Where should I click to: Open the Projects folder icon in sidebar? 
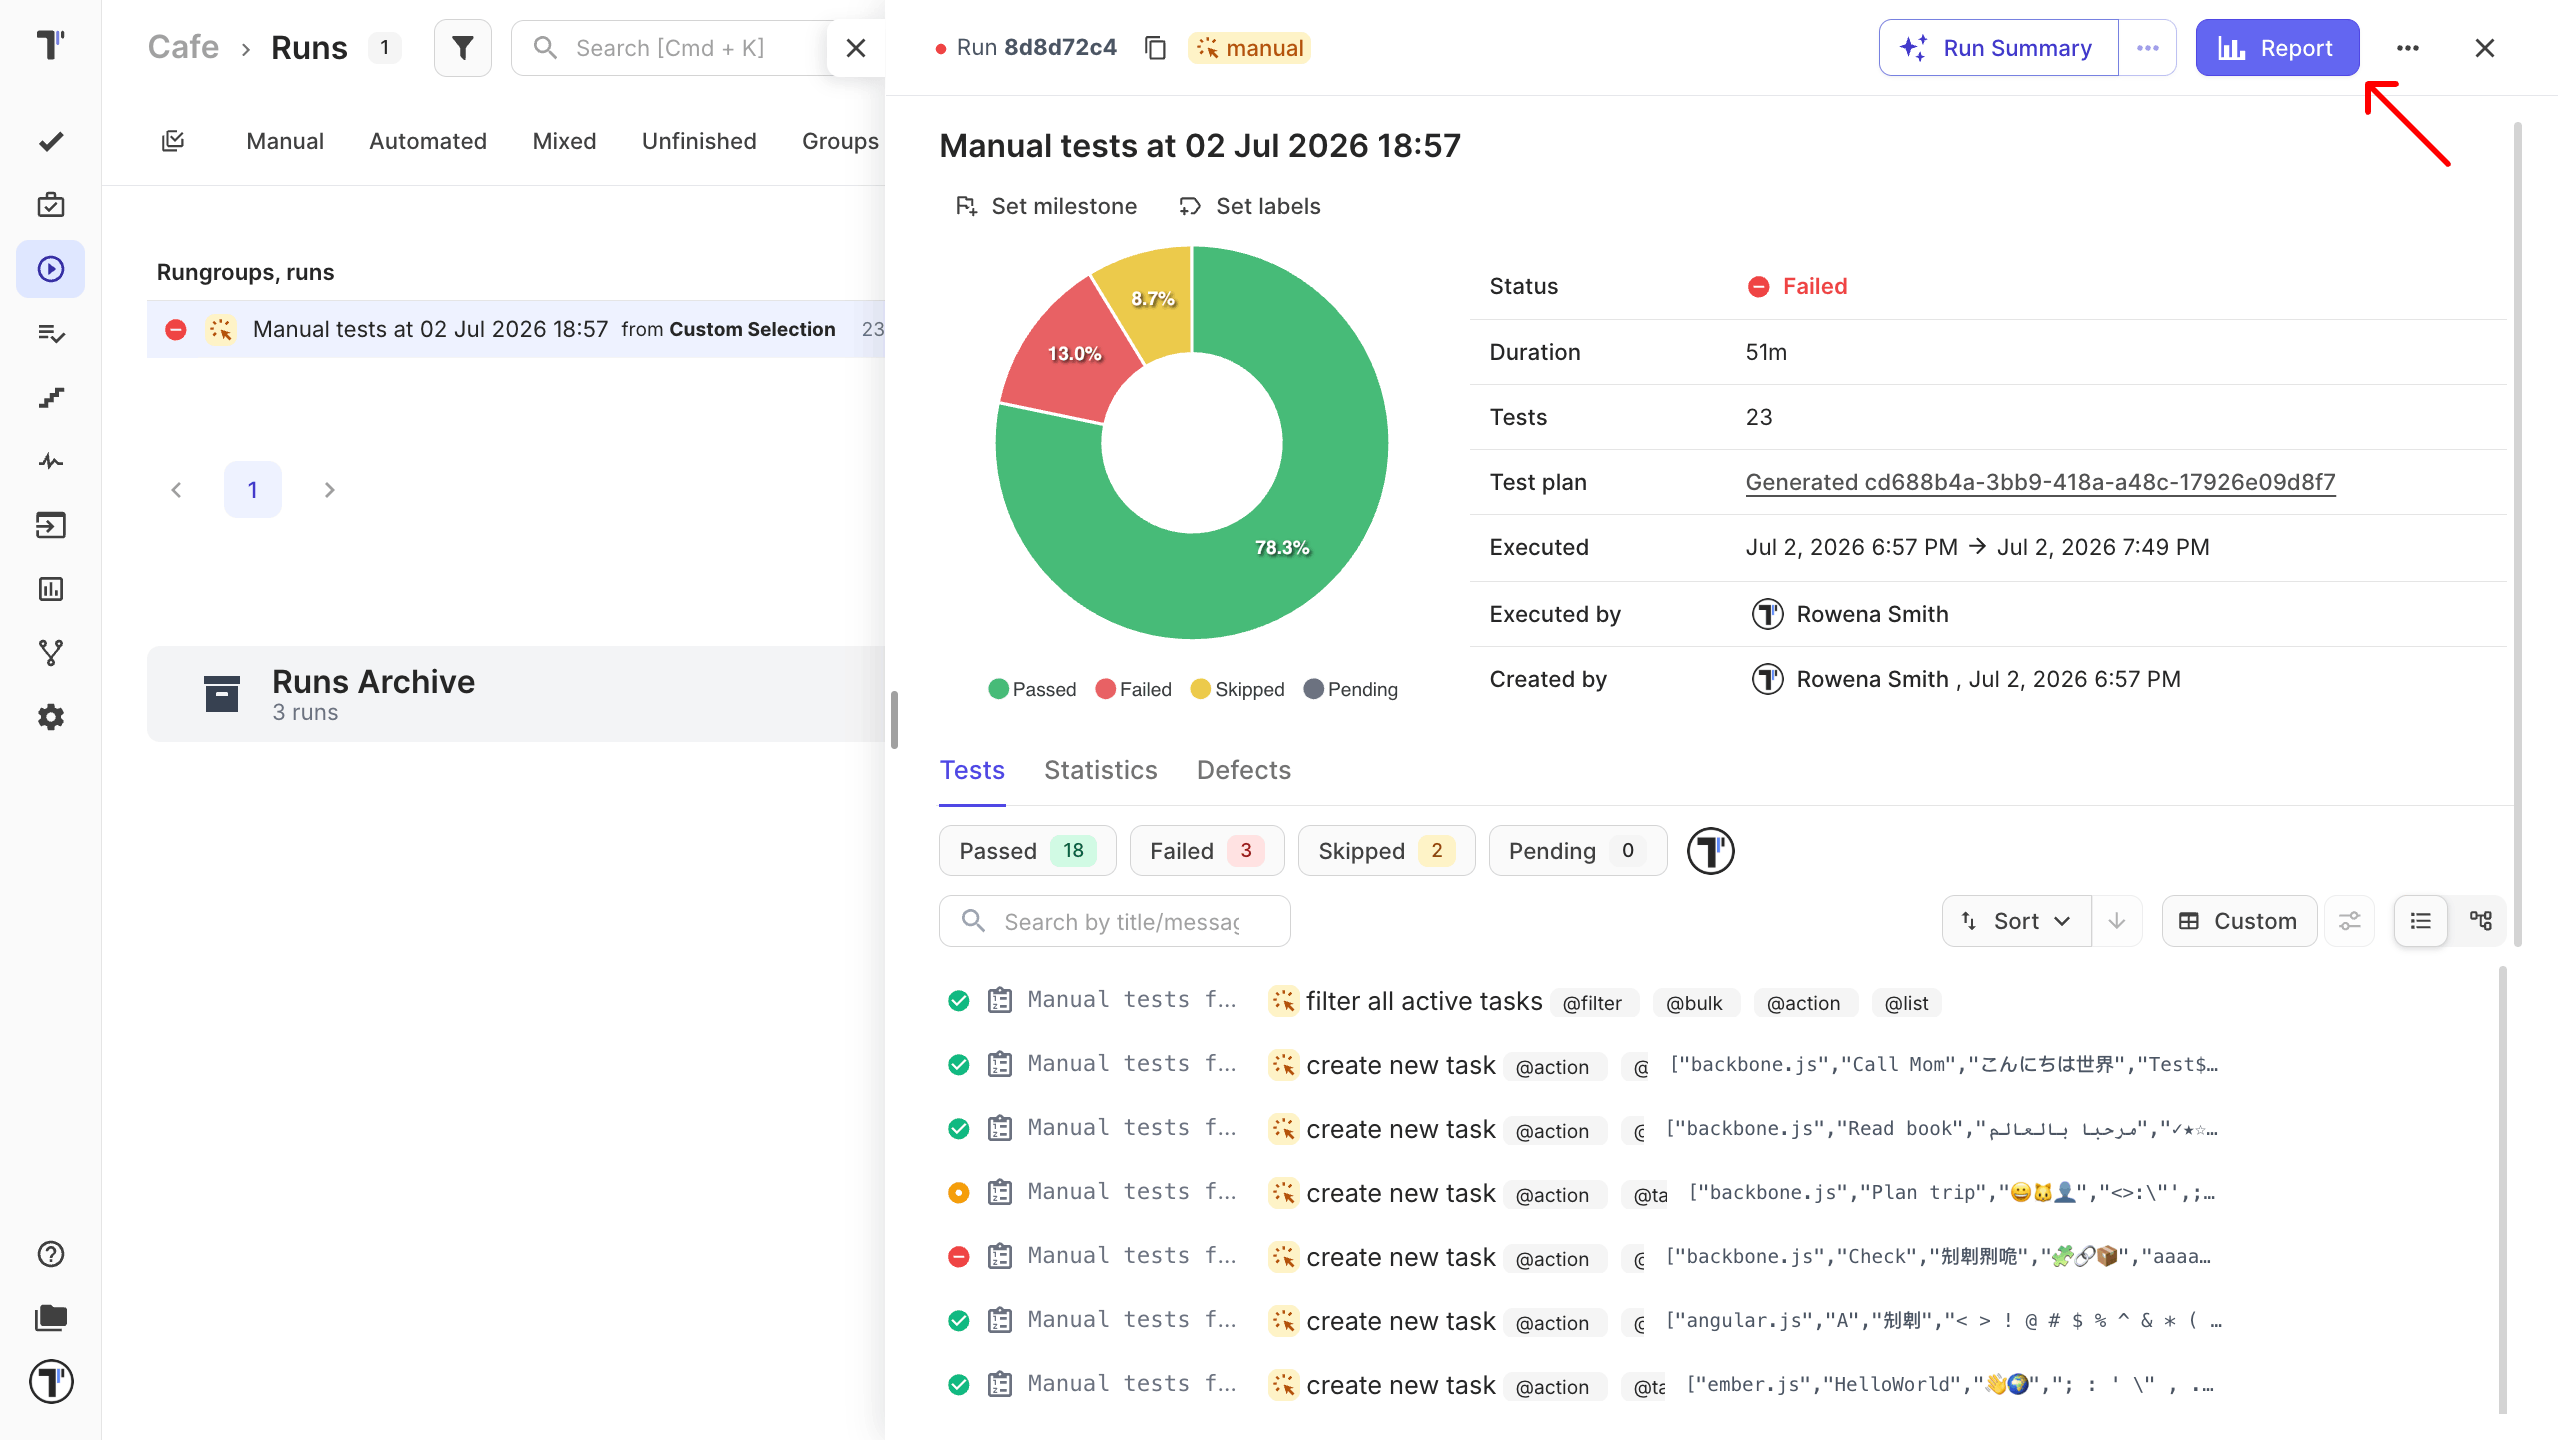click(x=51, y=1318)
